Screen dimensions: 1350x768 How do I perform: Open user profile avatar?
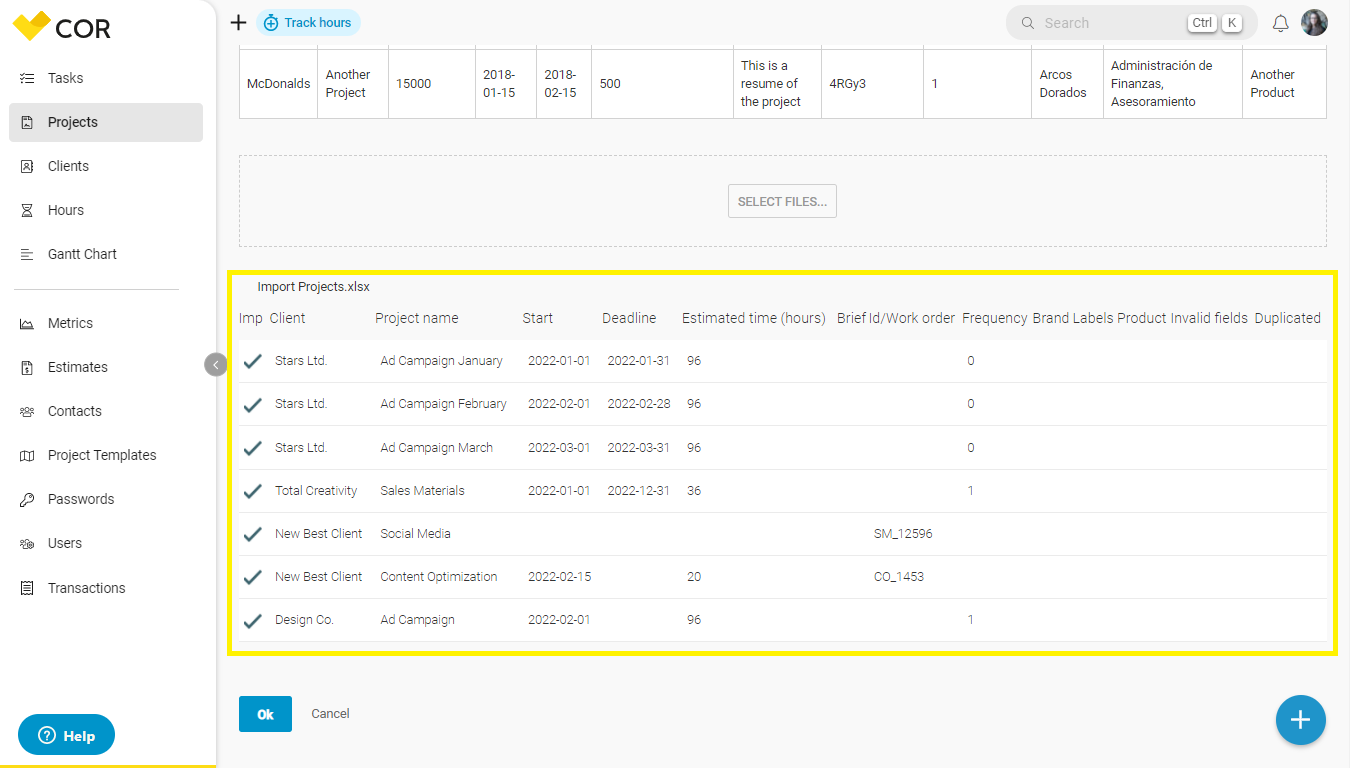click(1314, 23)
